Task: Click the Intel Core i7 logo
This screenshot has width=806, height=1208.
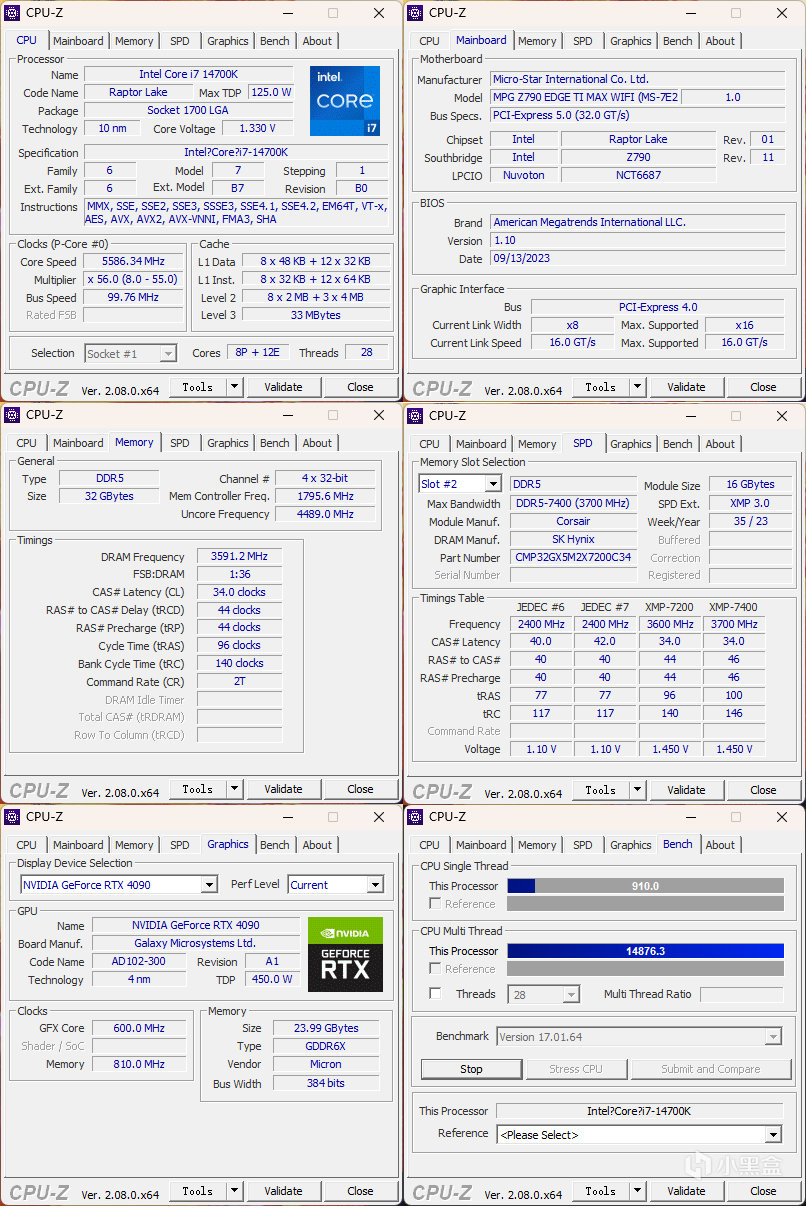Action: pos(345,100)
